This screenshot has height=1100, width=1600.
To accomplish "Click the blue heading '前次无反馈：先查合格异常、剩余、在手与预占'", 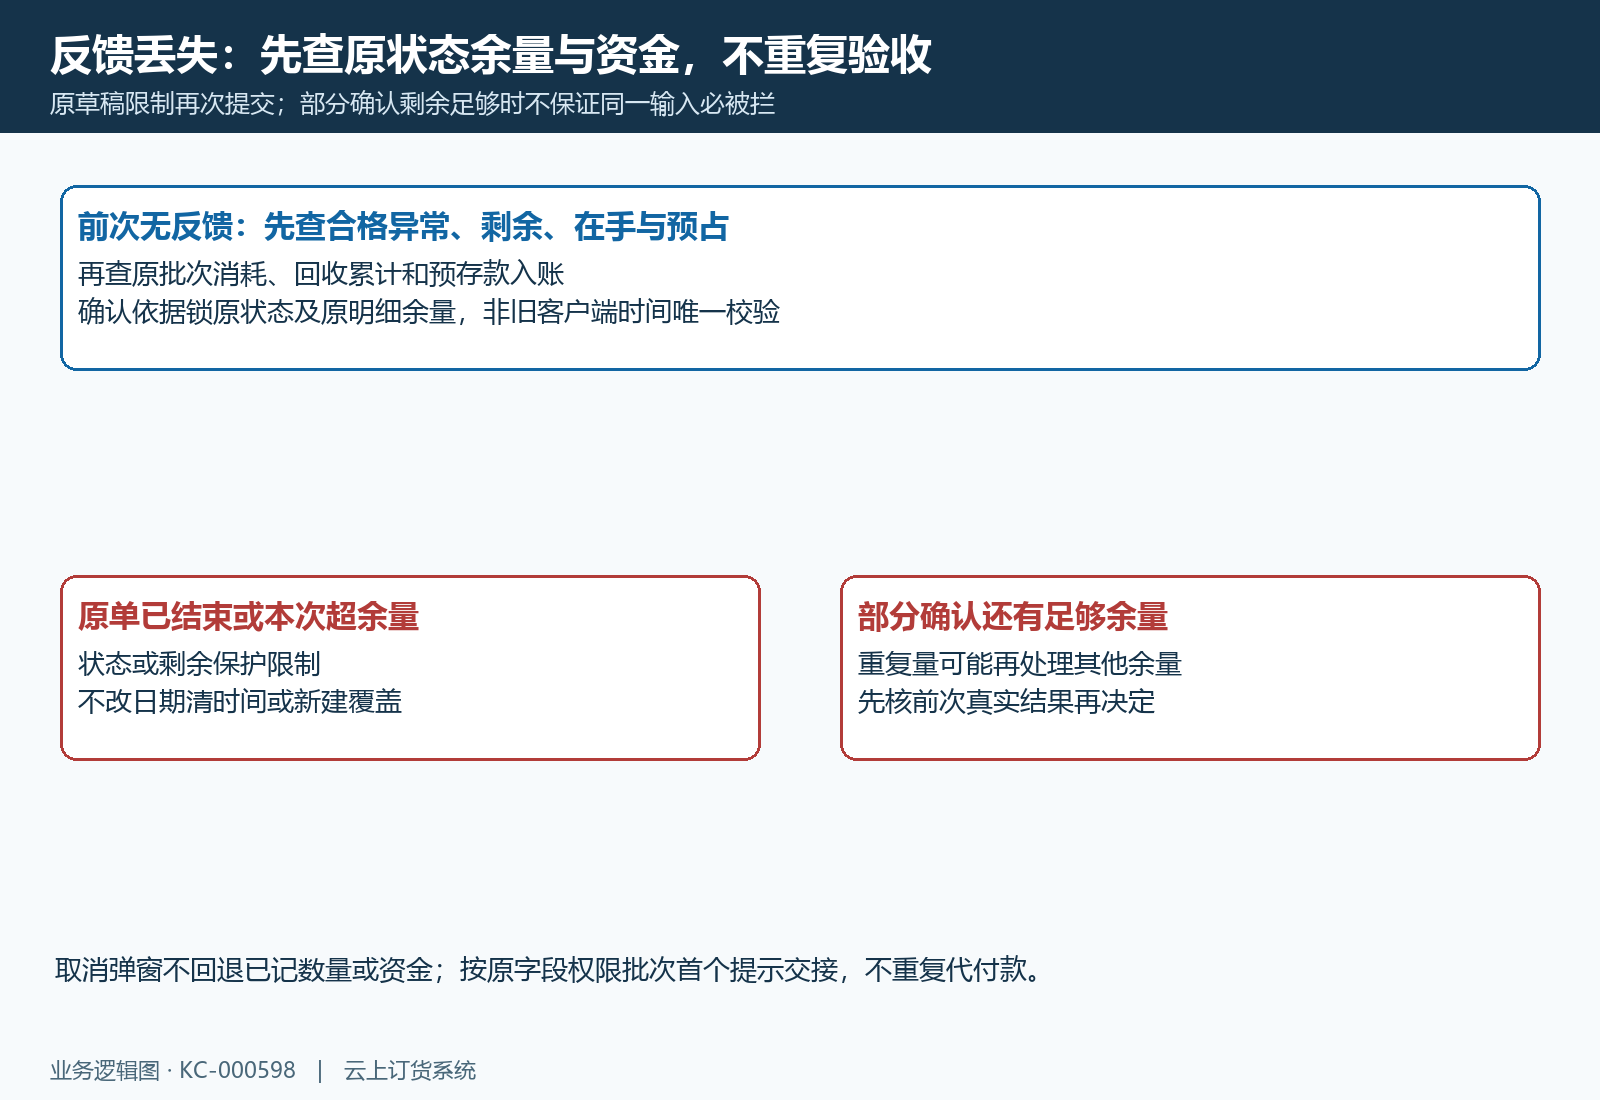I will click(x=403, y=227).
